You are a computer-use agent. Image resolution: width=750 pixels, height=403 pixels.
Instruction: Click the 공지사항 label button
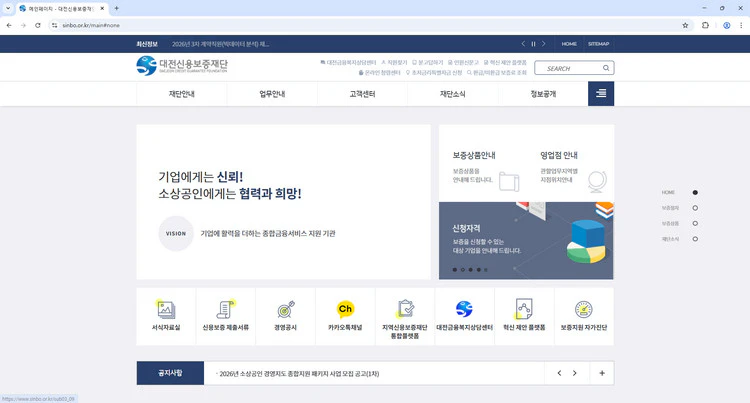[170, 373]
